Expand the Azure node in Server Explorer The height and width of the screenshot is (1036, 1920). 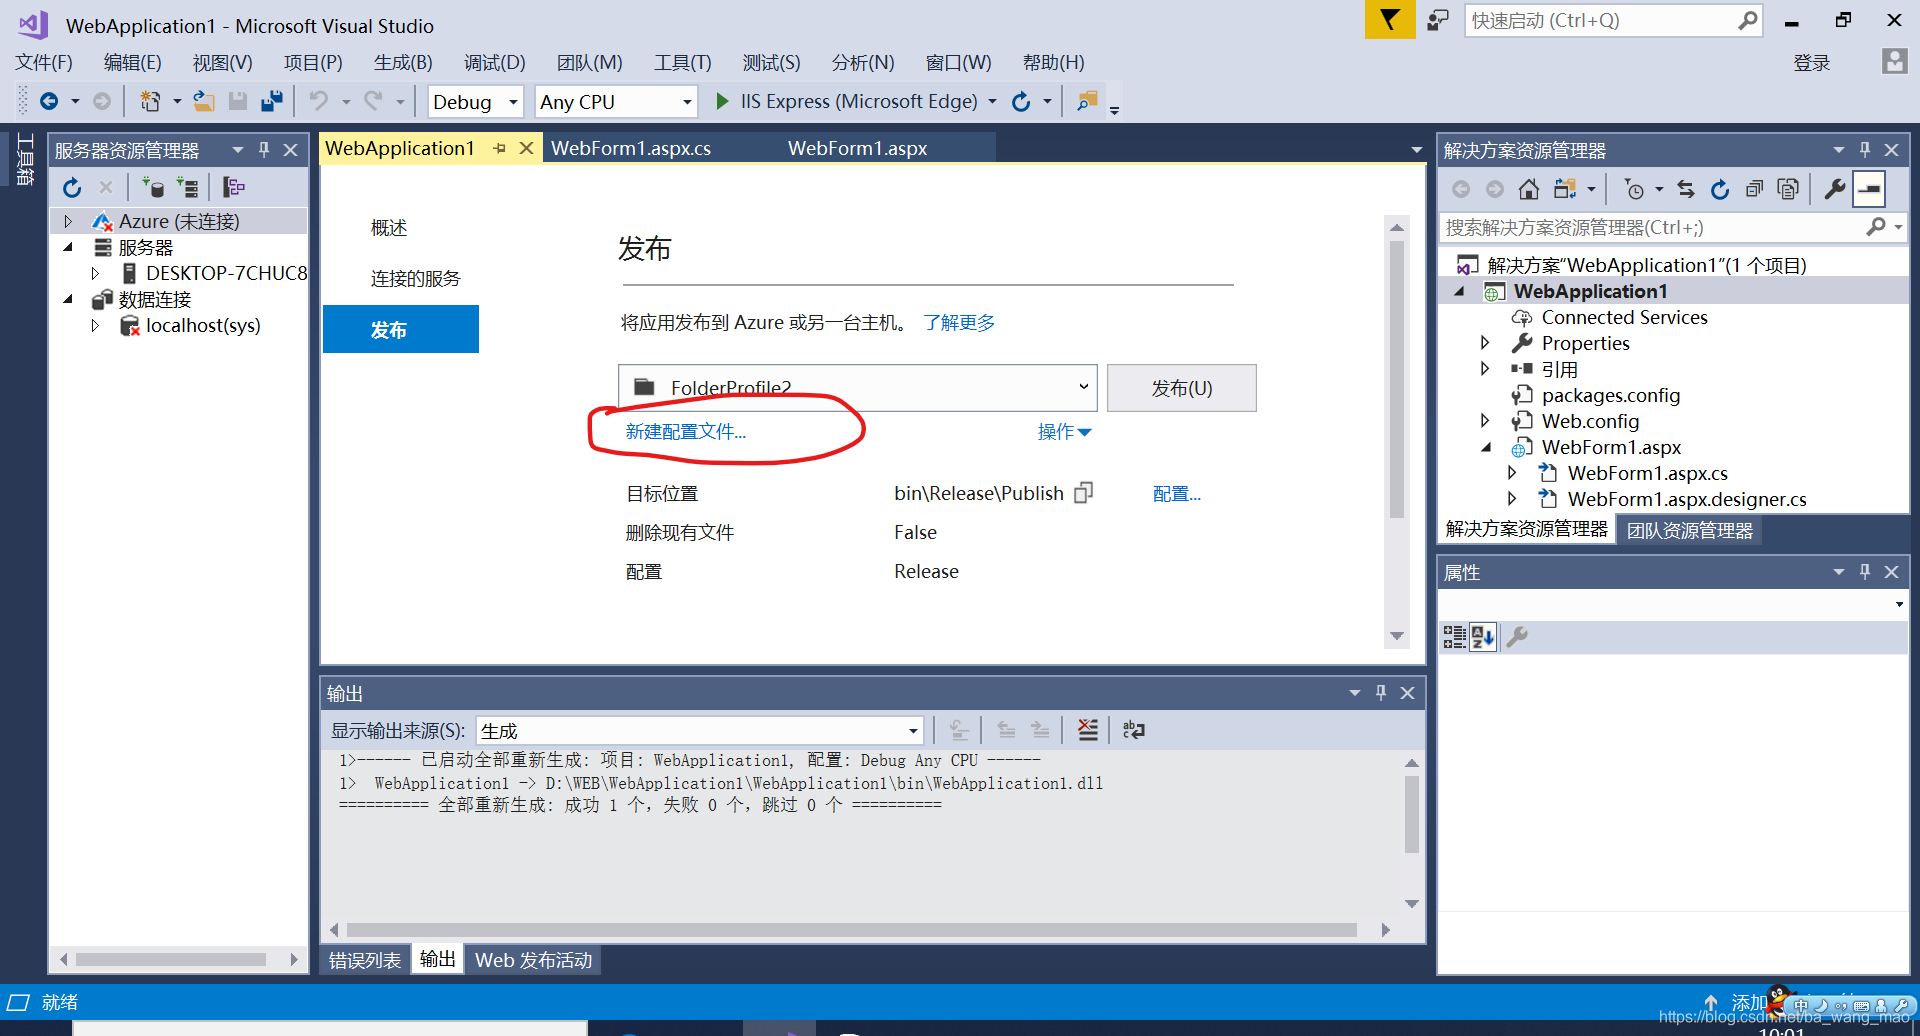(68, 221)
